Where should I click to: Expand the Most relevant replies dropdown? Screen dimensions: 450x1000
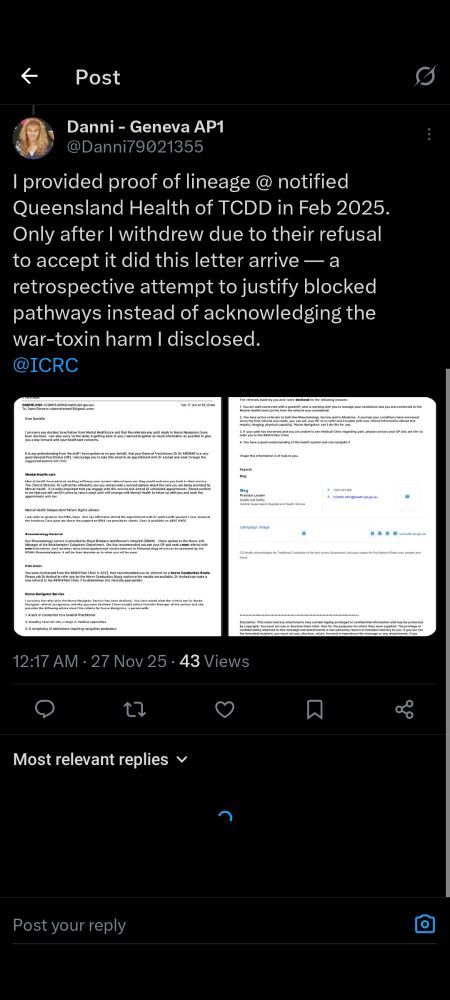click(101, 760)
